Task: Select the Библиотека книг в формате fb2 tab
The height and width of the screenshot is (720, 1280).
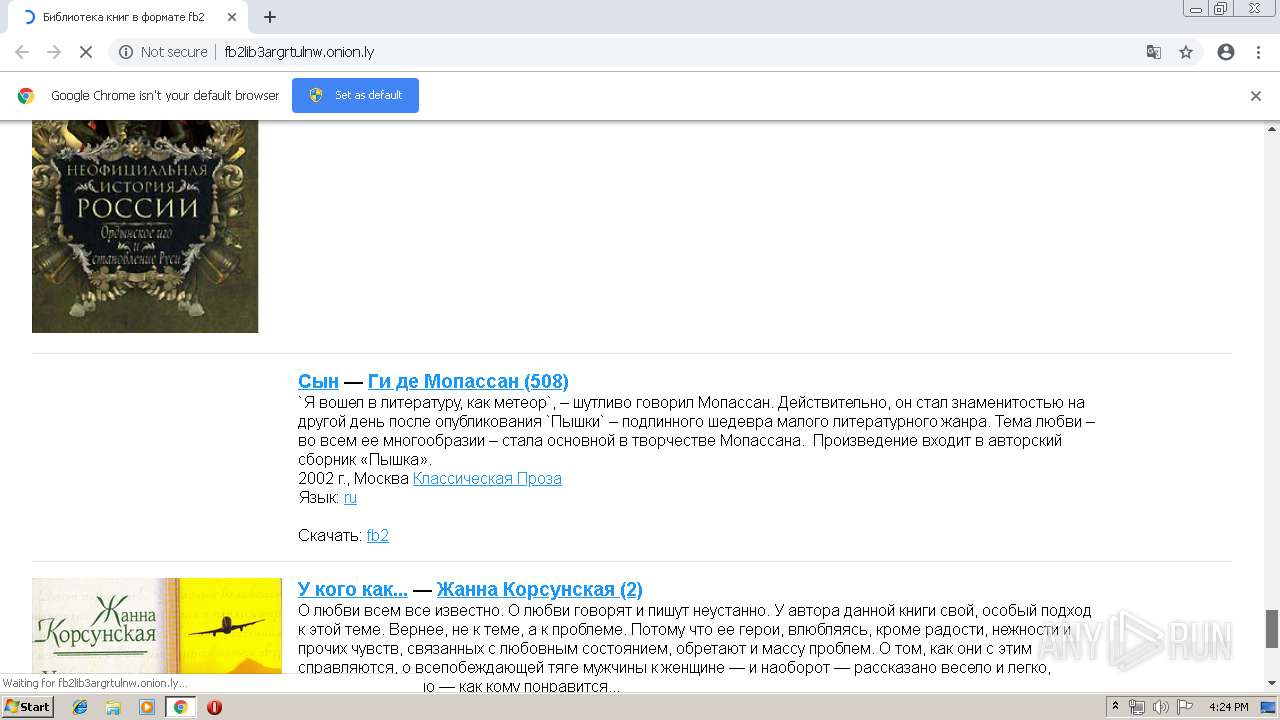Action: coord(128,17)
